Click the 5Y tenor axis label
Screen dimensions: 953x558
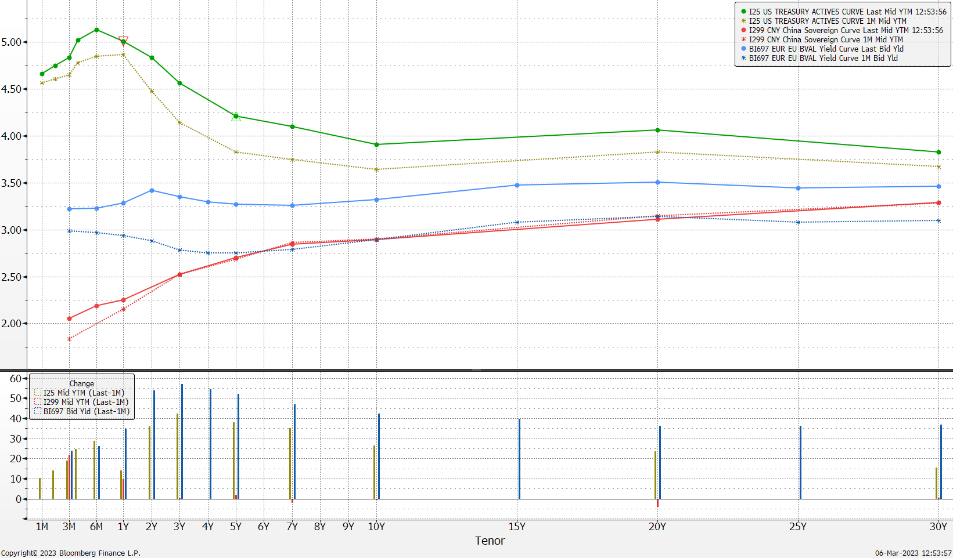coord(236,526)
